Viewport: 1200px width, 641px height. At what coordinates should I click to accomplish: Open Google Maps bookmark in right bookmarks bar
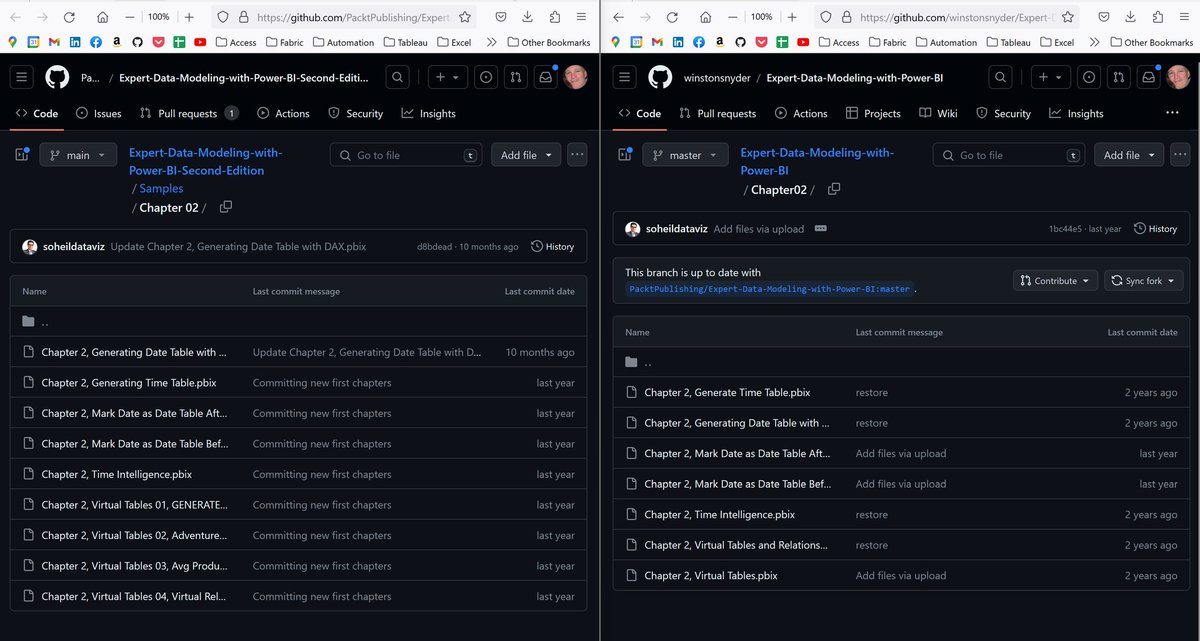coord(616,42)
